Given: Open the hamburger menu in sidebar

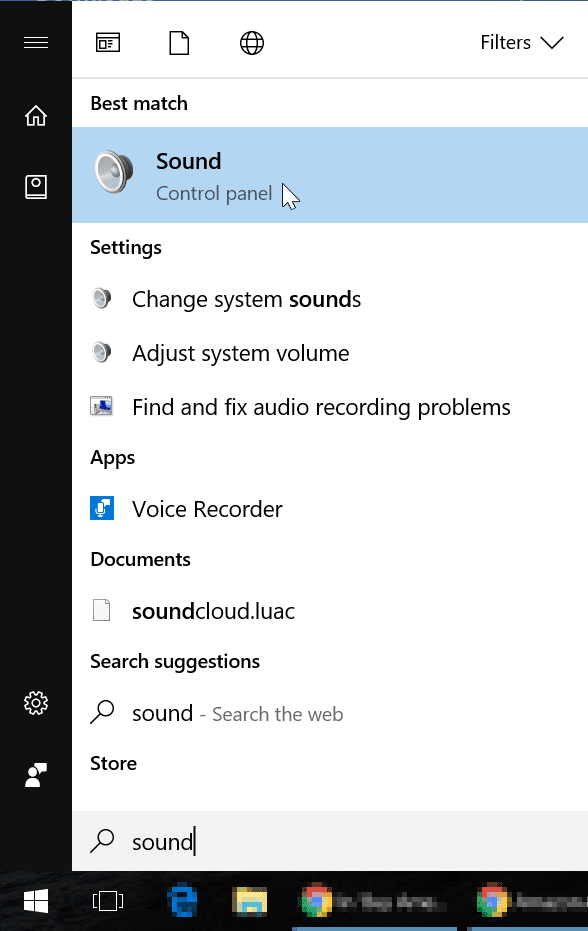Looking at the screenshot, I should tap(36, 42).
